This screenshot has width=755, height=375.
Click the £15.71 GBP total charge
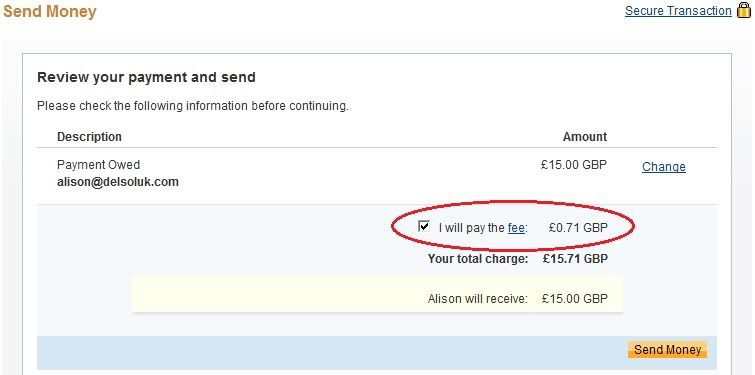[575, 259]
